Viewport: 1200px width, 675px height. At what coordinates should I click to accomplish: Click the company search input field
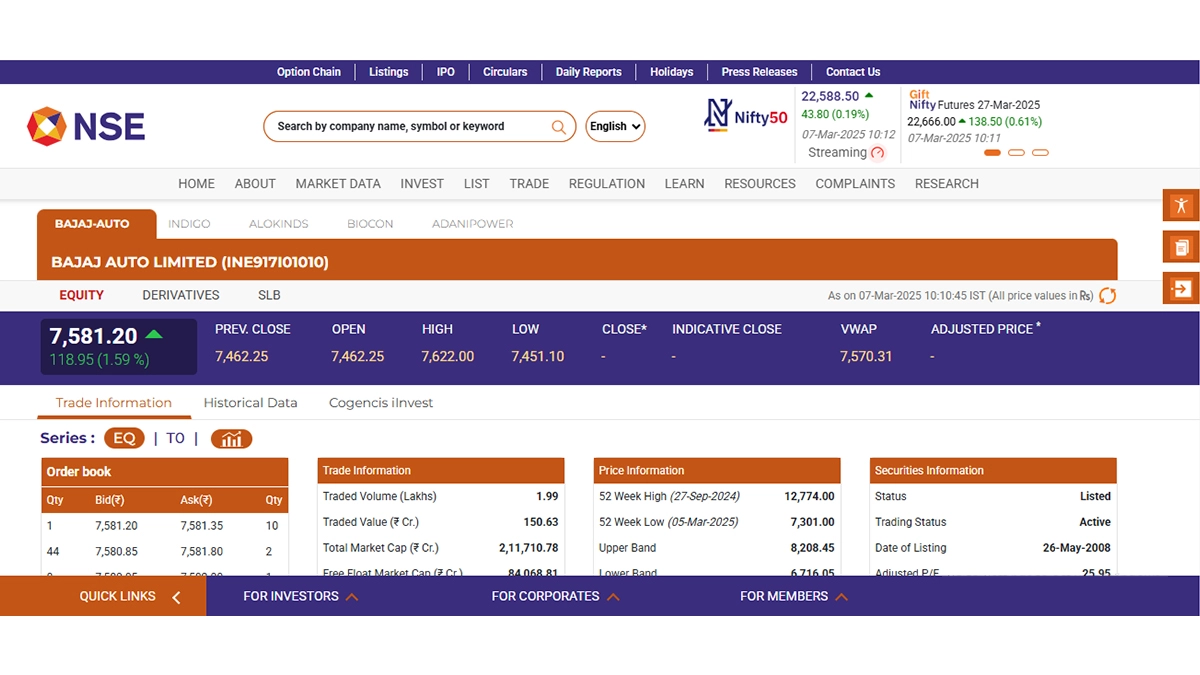[410, 127]
